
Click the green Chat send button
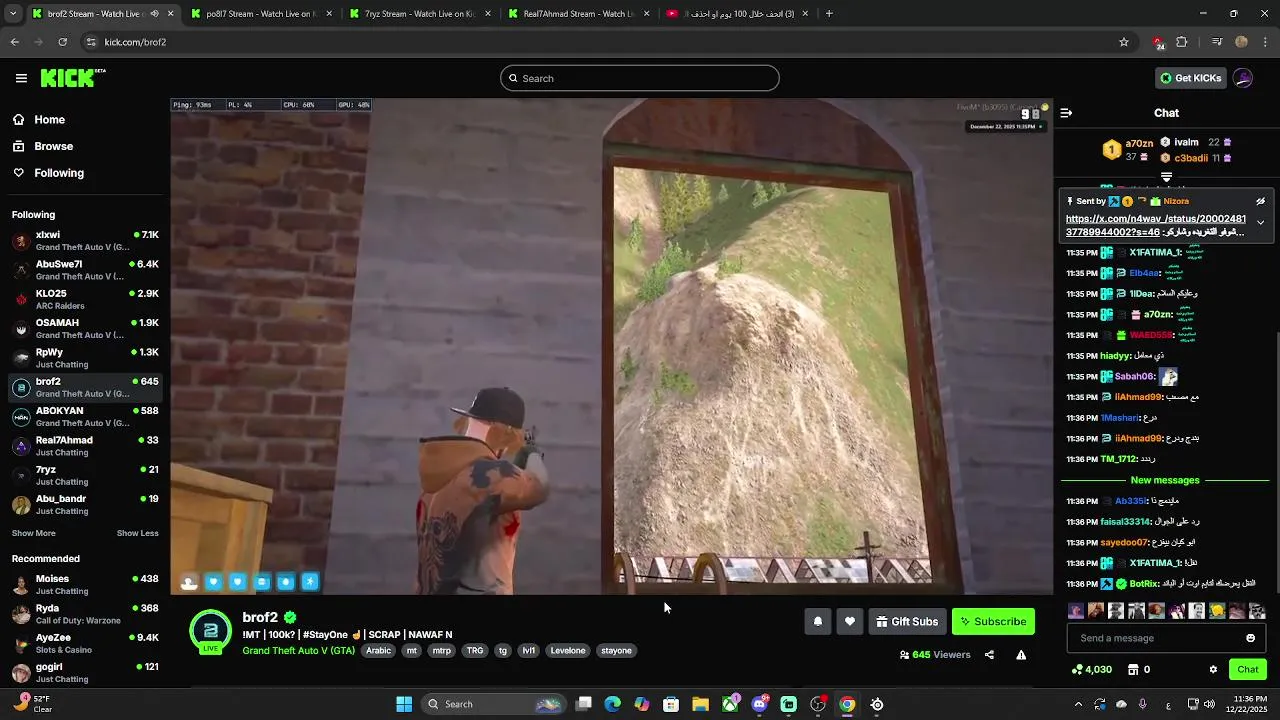tap(1248, 669)
